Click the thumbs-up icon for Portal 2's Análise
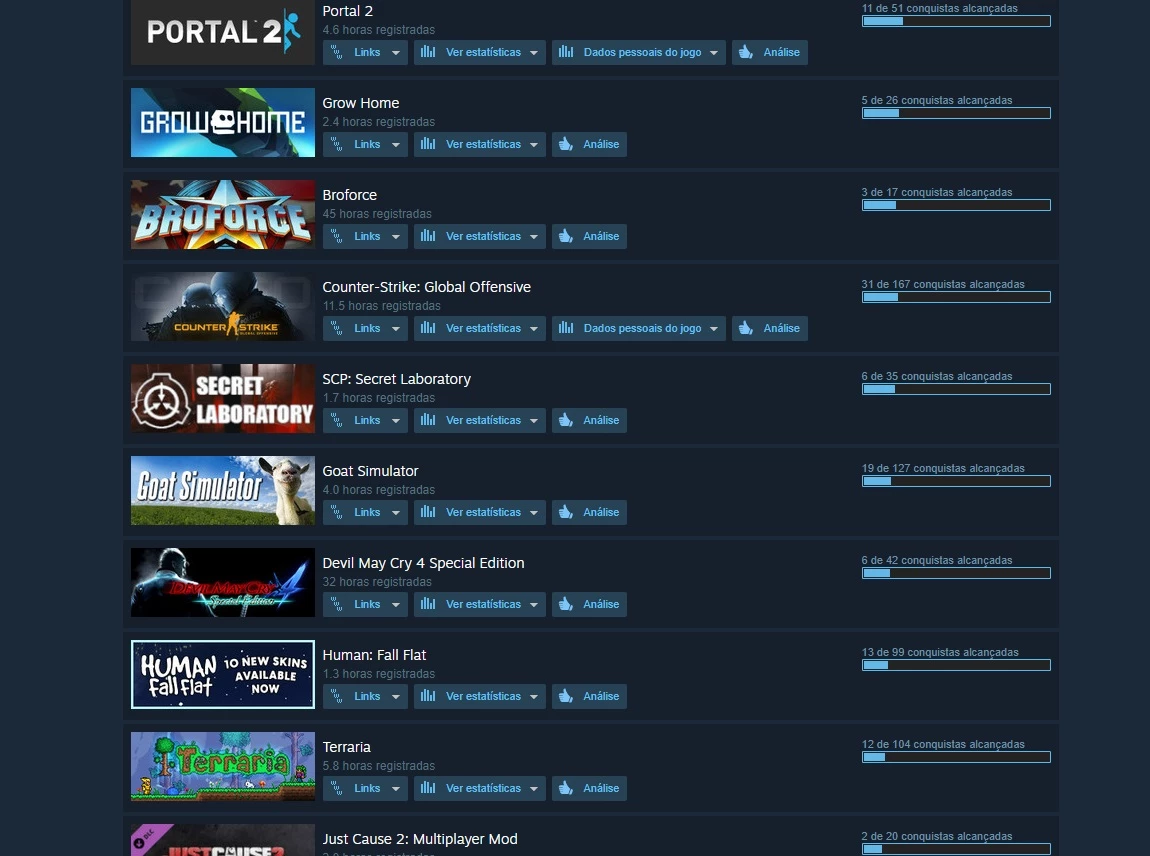This screenshot has width=1150, height=856. pos(746,52)
